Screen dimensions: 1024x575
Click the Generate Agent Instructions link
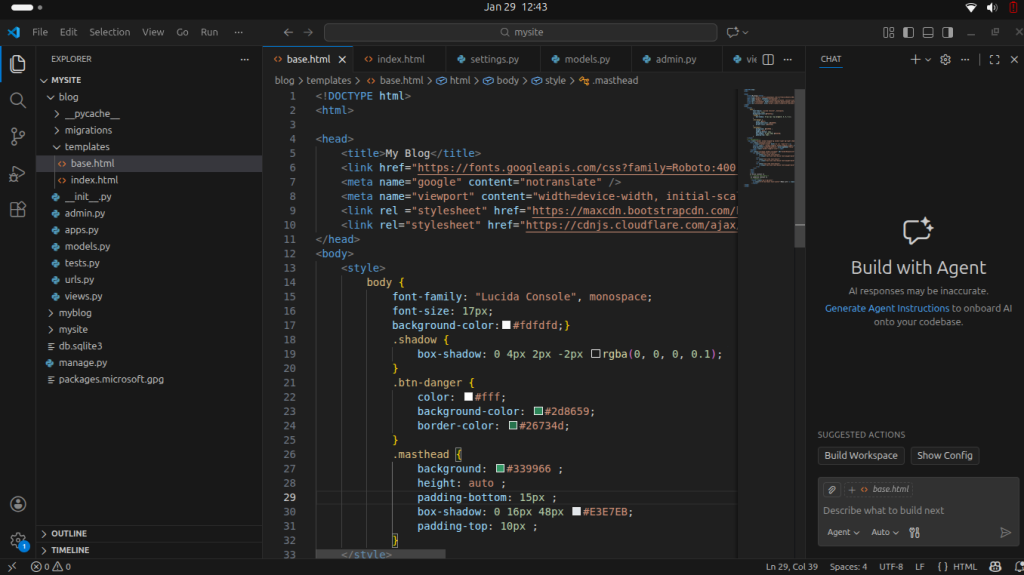click(887, 308)
